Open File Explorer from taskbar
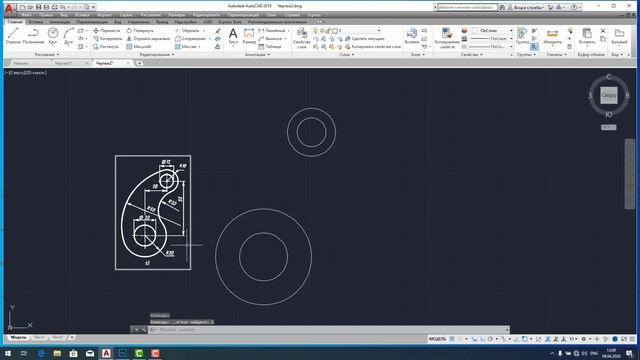This screenshot has height=360, width=640. coord(57,353)
